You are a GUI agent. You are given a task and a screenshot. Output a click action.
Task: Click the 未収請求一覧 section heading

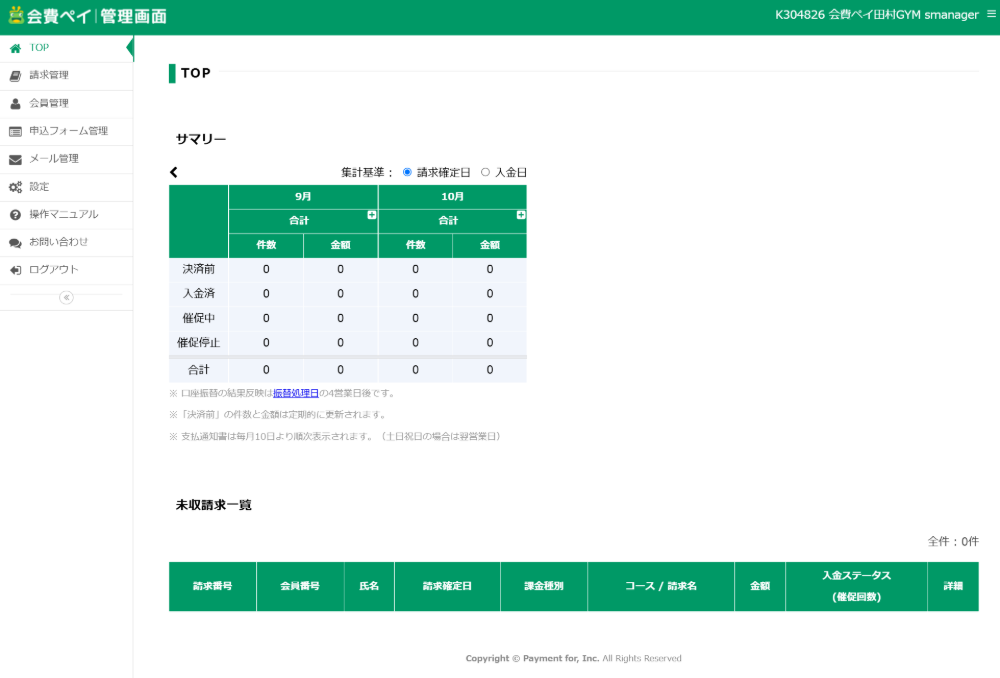point(214,506)
